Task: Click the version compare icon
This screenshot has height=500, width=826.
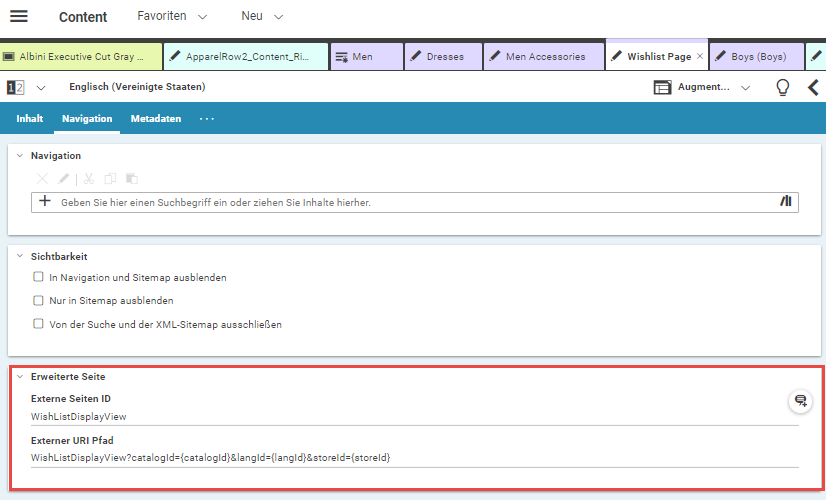Action: tap(15, 87)
